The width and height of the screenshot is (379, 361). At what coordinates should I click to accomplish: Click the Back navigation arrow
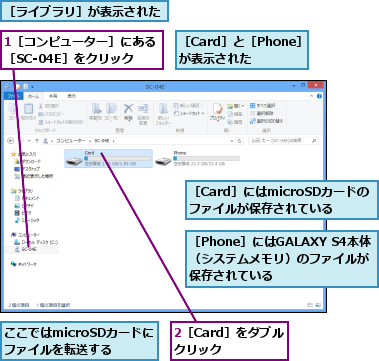(11, 141)
